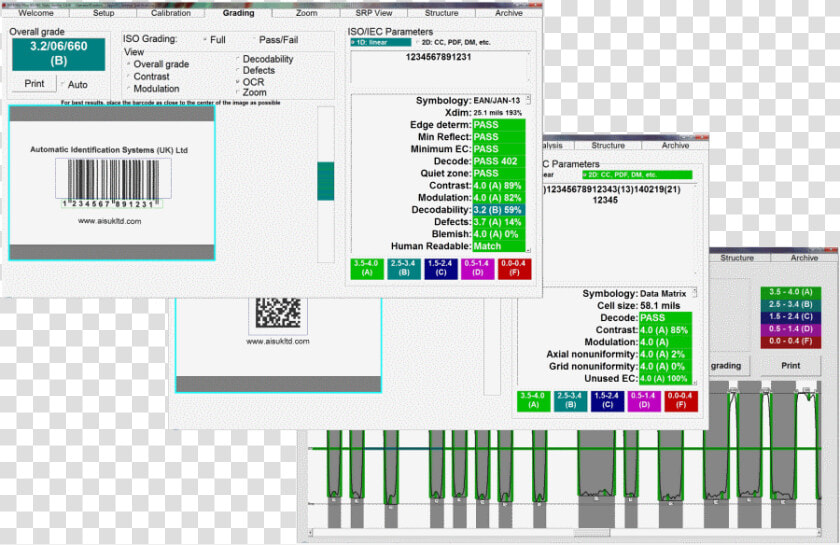
Task: Choose 1D: linear parameter mode in front window
Action: (381, 42)
